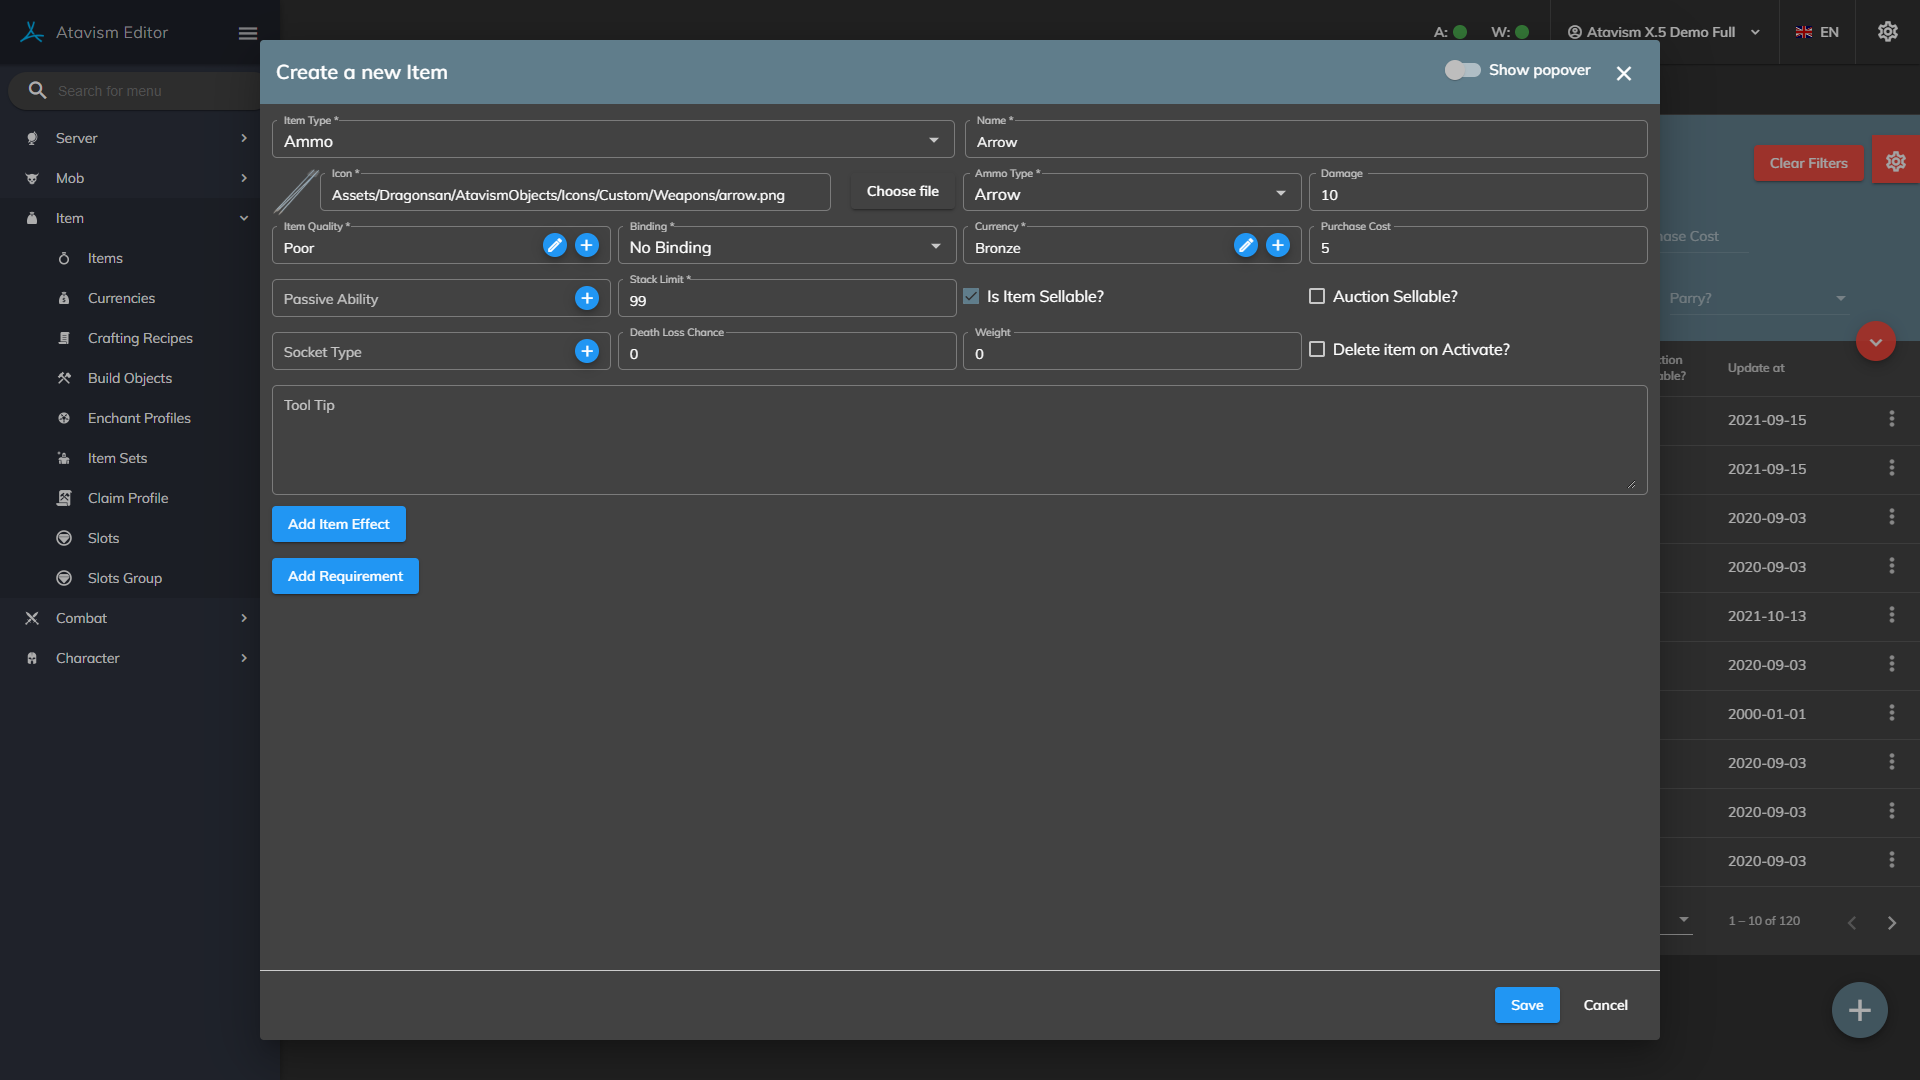Viewport: 1920px width, 1080px height.
Task: Click the plus icon in Socket Type field
Action: 587,351
